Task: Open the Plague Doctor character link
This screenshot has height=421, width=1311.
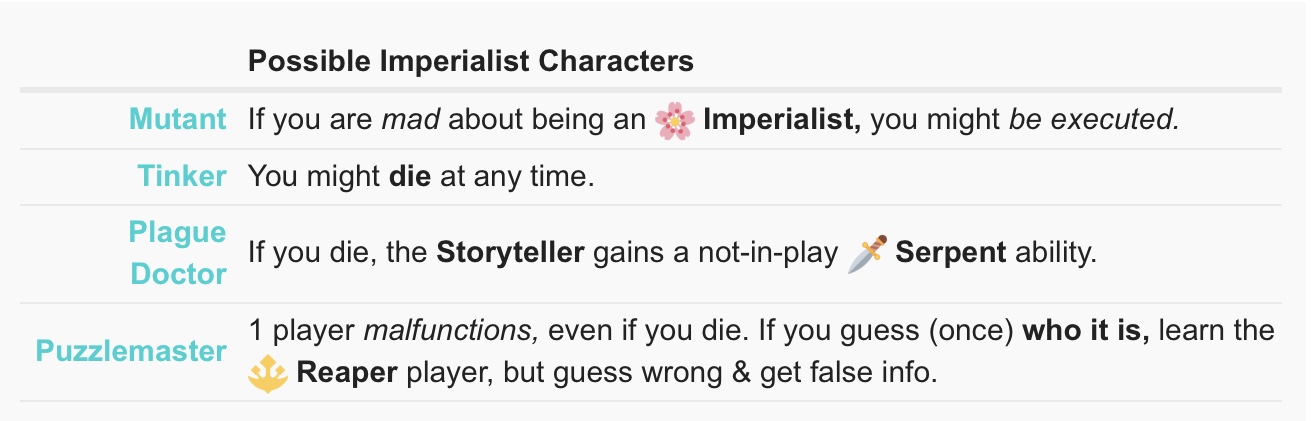Action: [177, 252]
